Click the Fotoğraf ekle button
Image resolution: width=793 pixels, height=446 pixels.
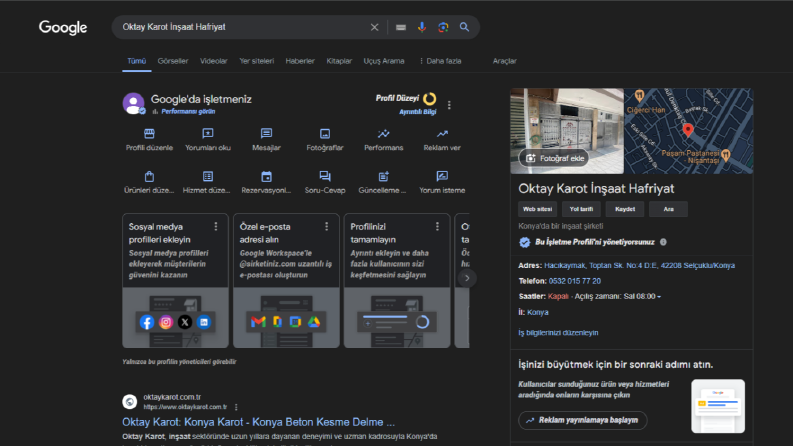554,158
